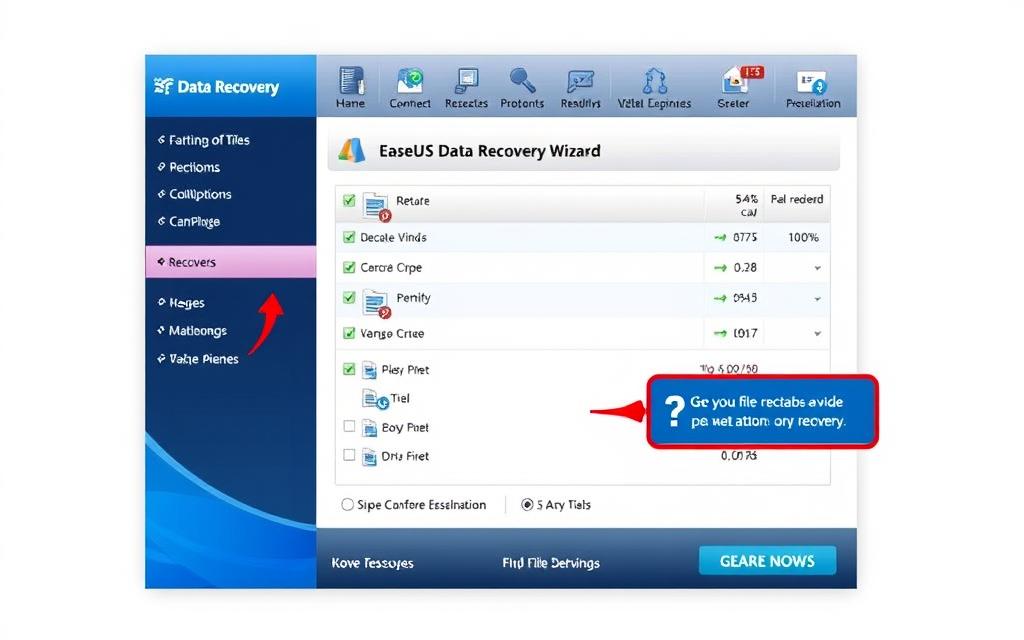Expand the Penify row dropdown arrow

click(x=818, y=299)
